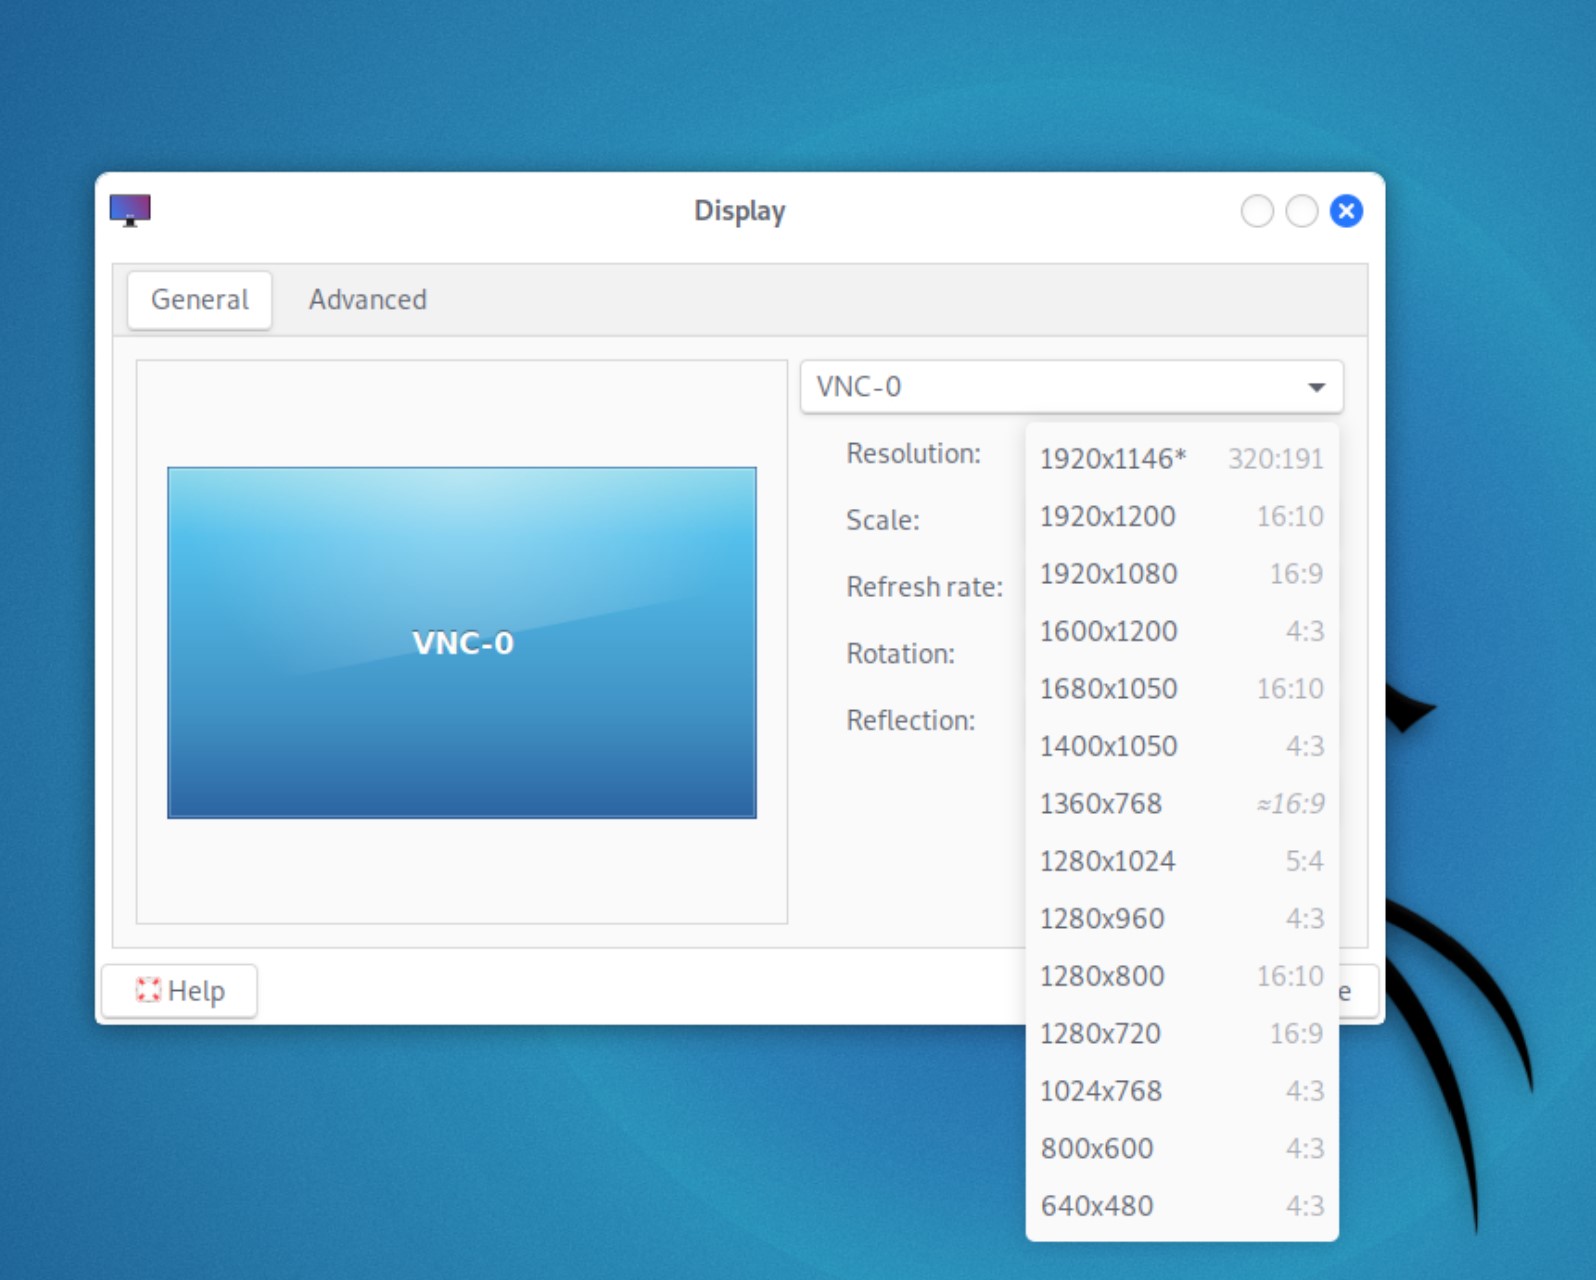Select 1680x1050 from resolution list

point(1181,689)
